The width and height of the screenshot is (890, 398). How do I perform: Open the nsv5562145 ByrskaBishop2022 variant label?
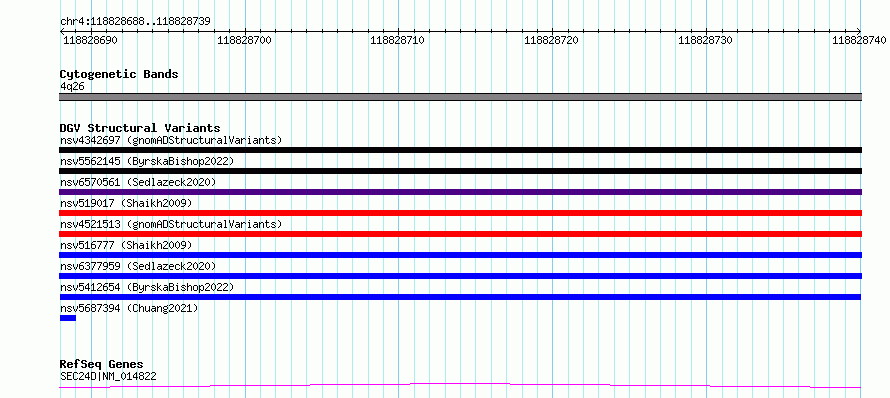(x=147, y=161)
